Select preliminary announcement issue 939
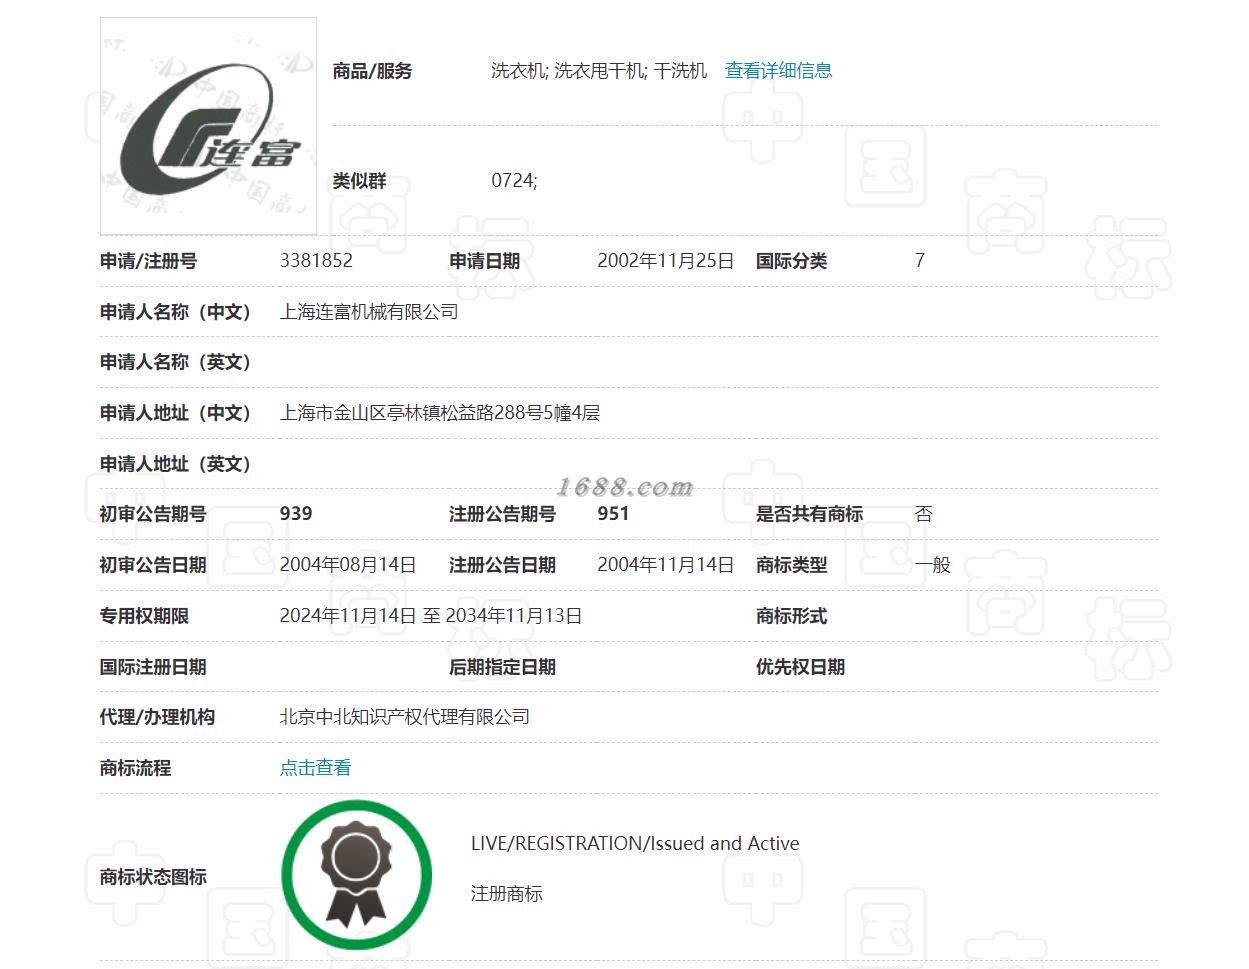The height and width of the screenshot is (969, 1249). click(x=296, y=514)
